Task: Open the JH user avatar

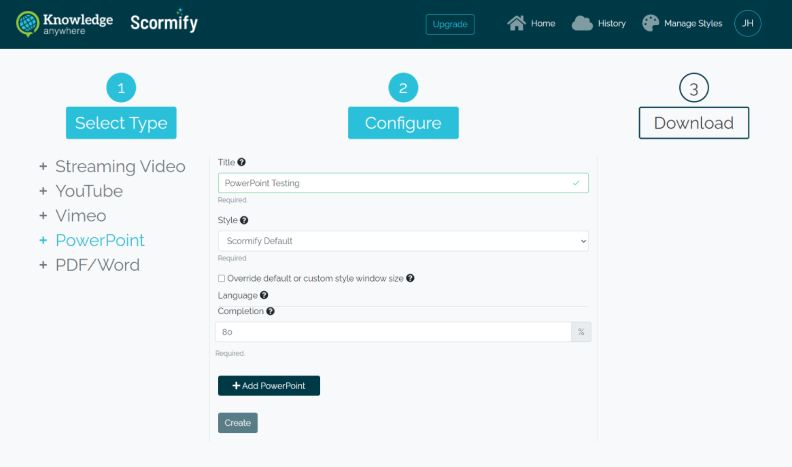Action: 748,23
